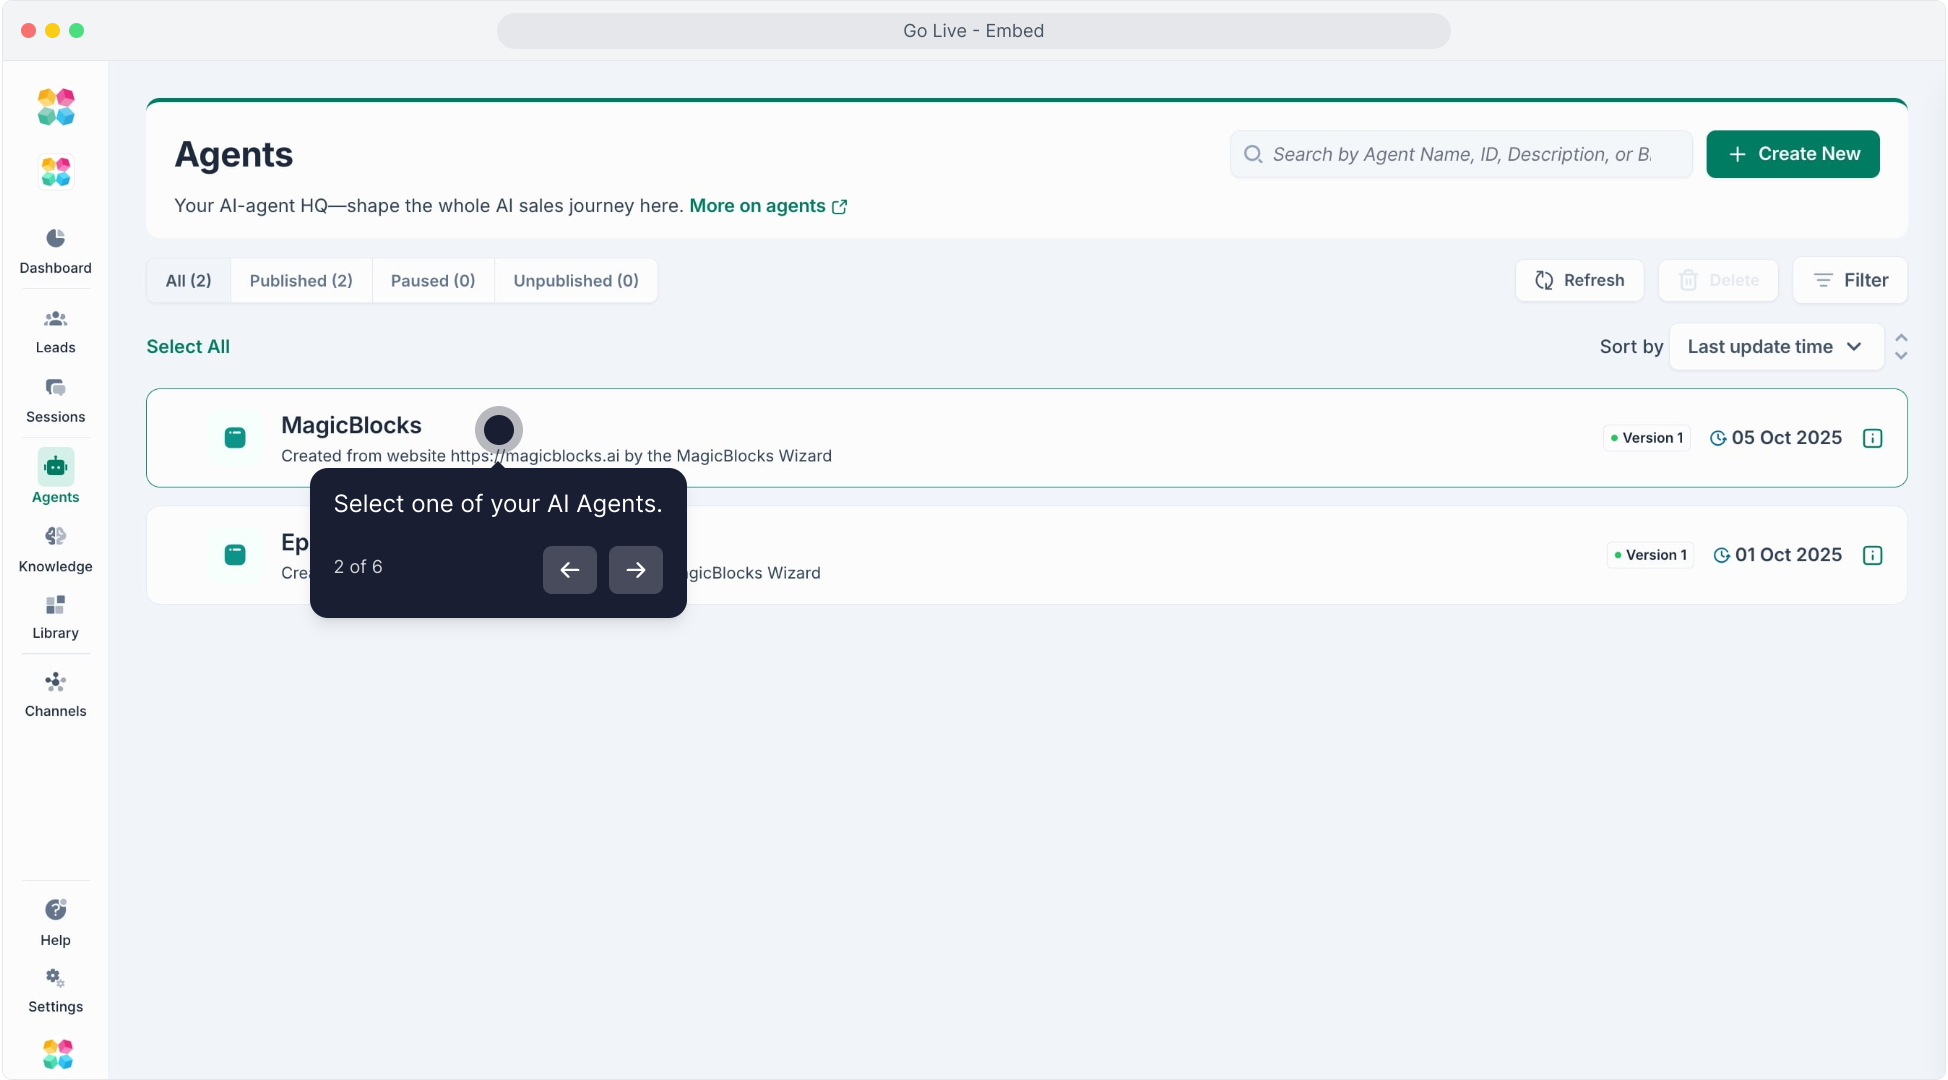Click the MagicBlocks agent teal icon
The width and height of the screenshot is (1948, 1080).
(235, 438)
